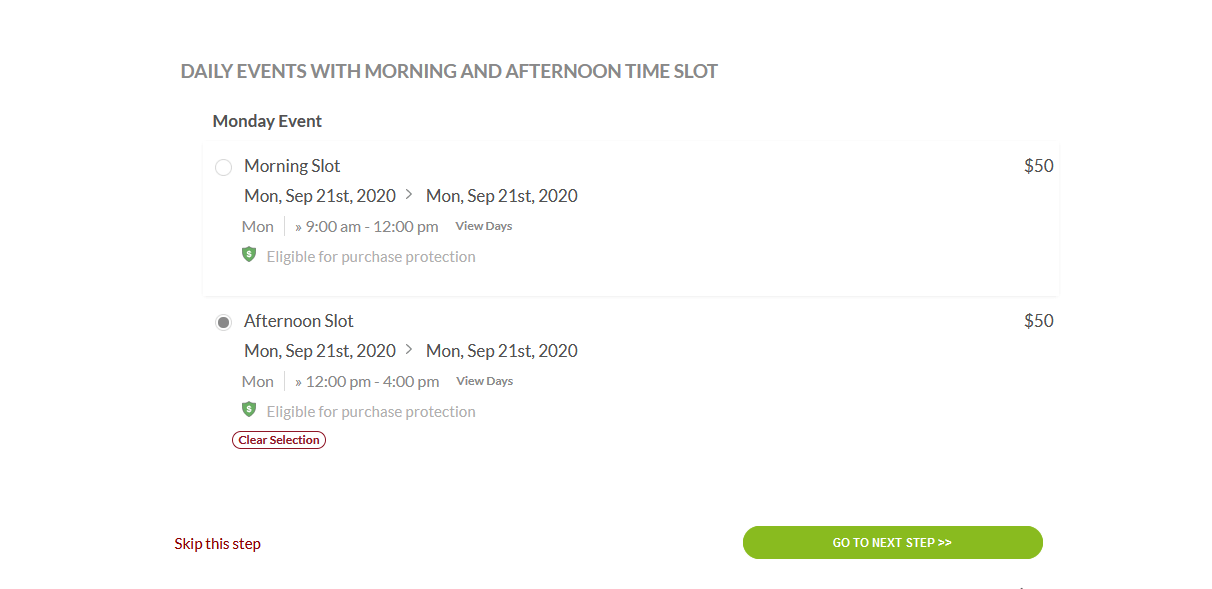Screen dimensions: 1212x589
Task: Select the Morning Slot radio button
Action: [224, 167]
